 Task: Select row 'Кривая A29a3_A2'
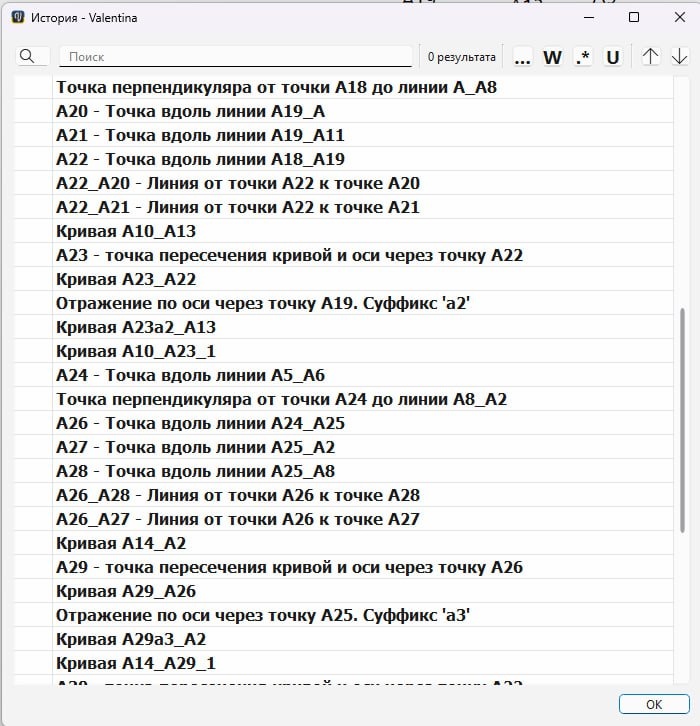click(344, 639)
